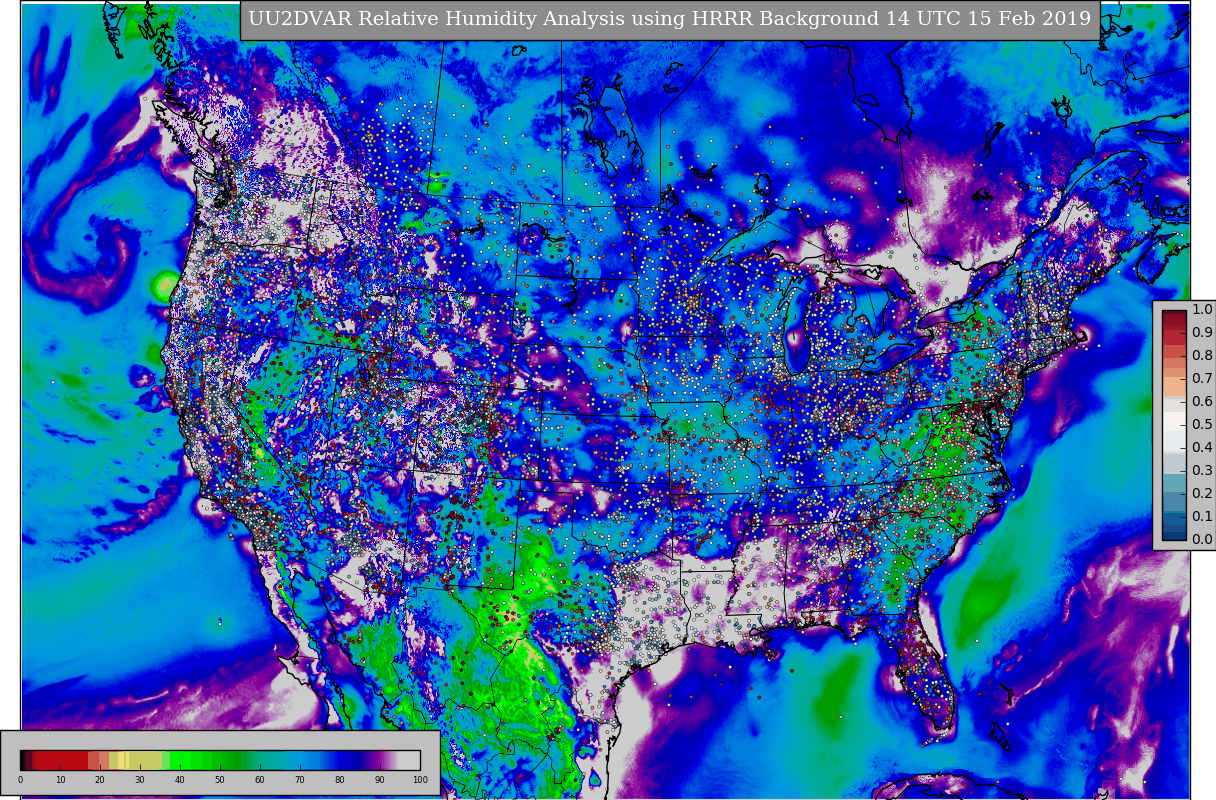Image resolution: width=1216 pixels, height=800 pixels.
Task: Pick the purple swatch near 90 on humidity colorbar
Action: [380, 760]
